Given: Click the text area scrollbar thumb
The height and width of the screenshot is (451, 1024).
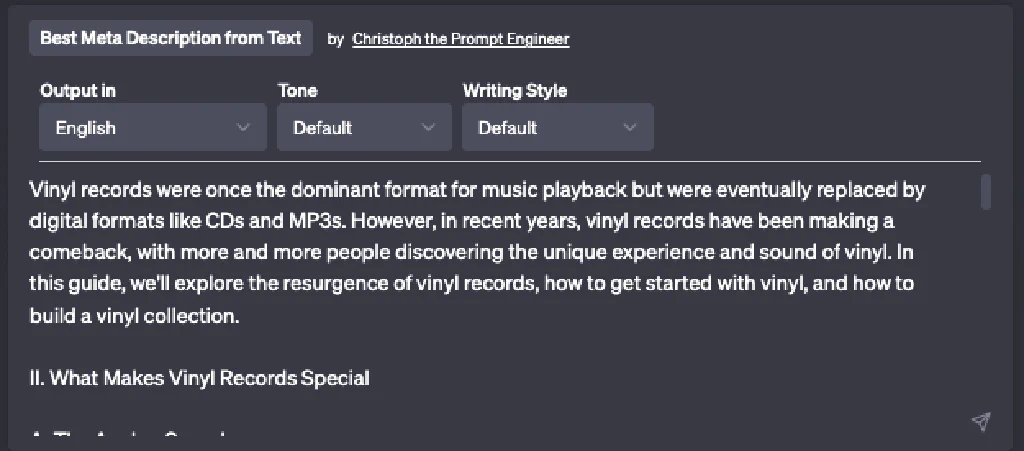Looking at the screenshot, I should coord(985,192).
